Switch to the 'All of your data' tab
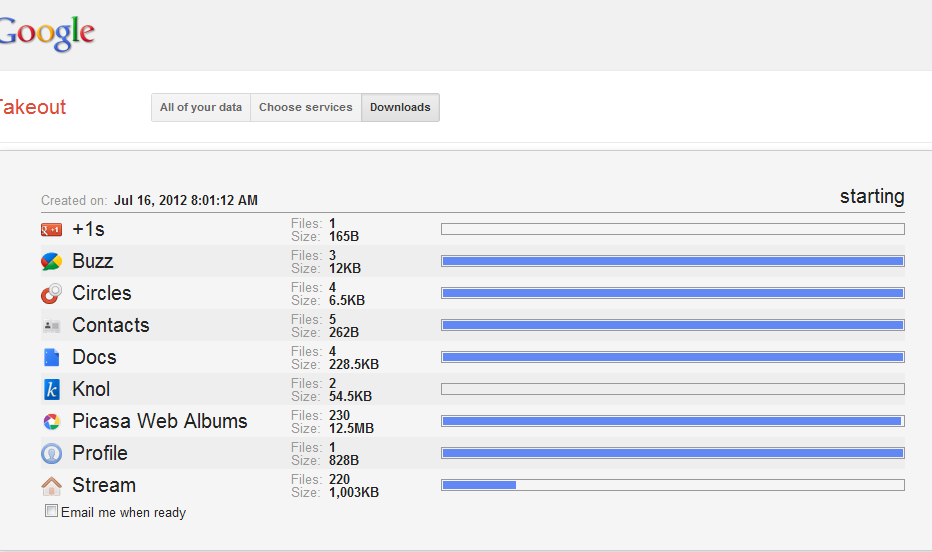 (201, 108)
